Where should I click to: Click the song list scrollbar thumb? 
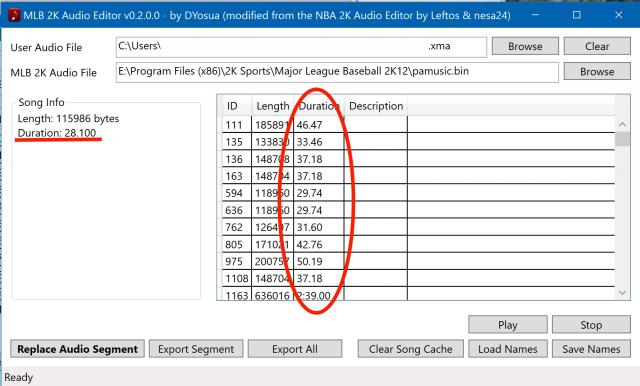click(x=622, y=139)
